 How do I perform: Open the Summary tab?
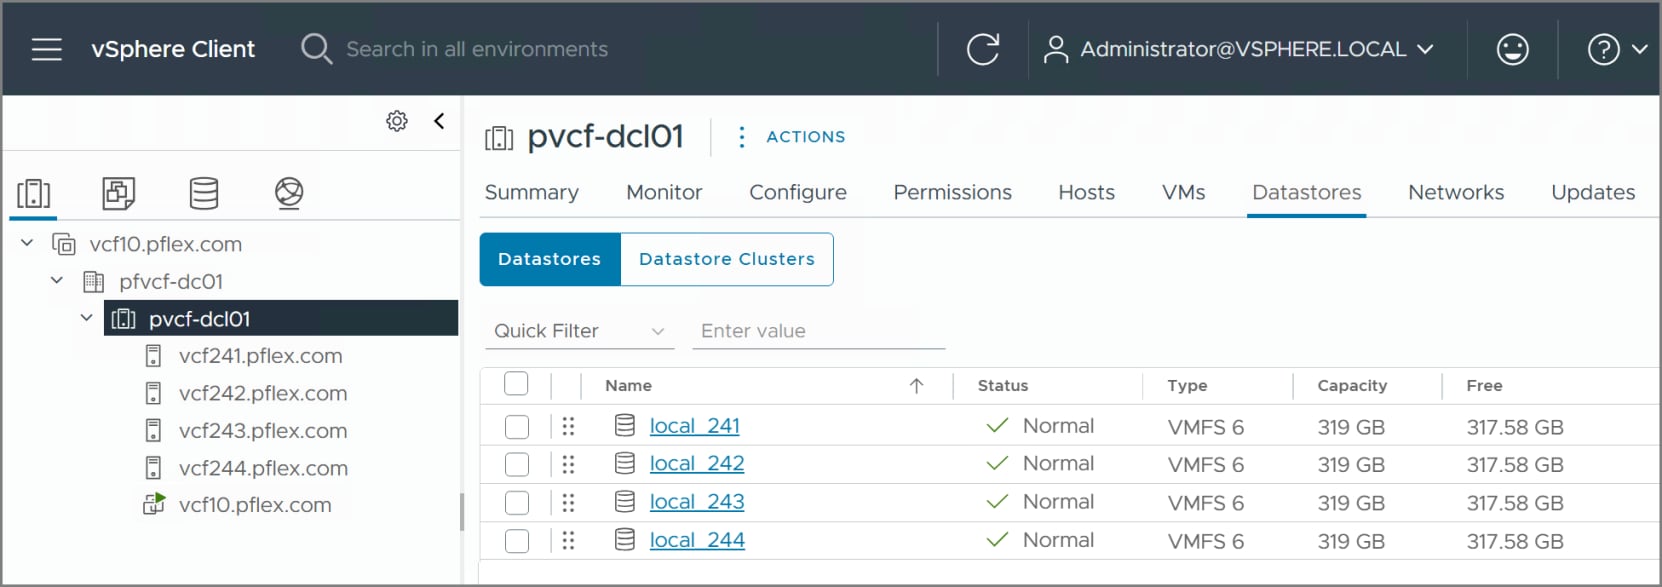pos(532,192)
